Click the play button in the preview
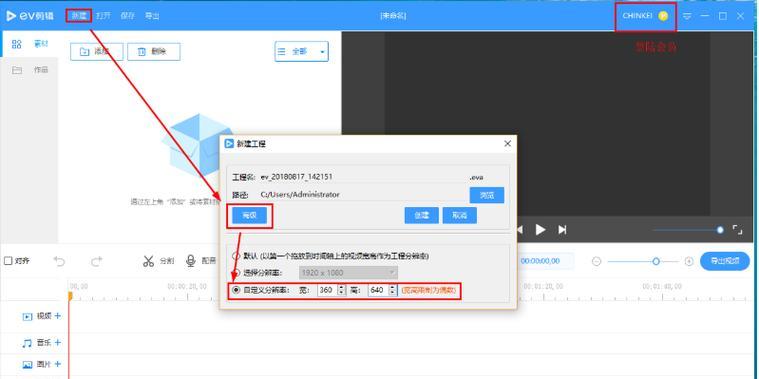Viewport: 759px width, 379px height. pos(540,229)
